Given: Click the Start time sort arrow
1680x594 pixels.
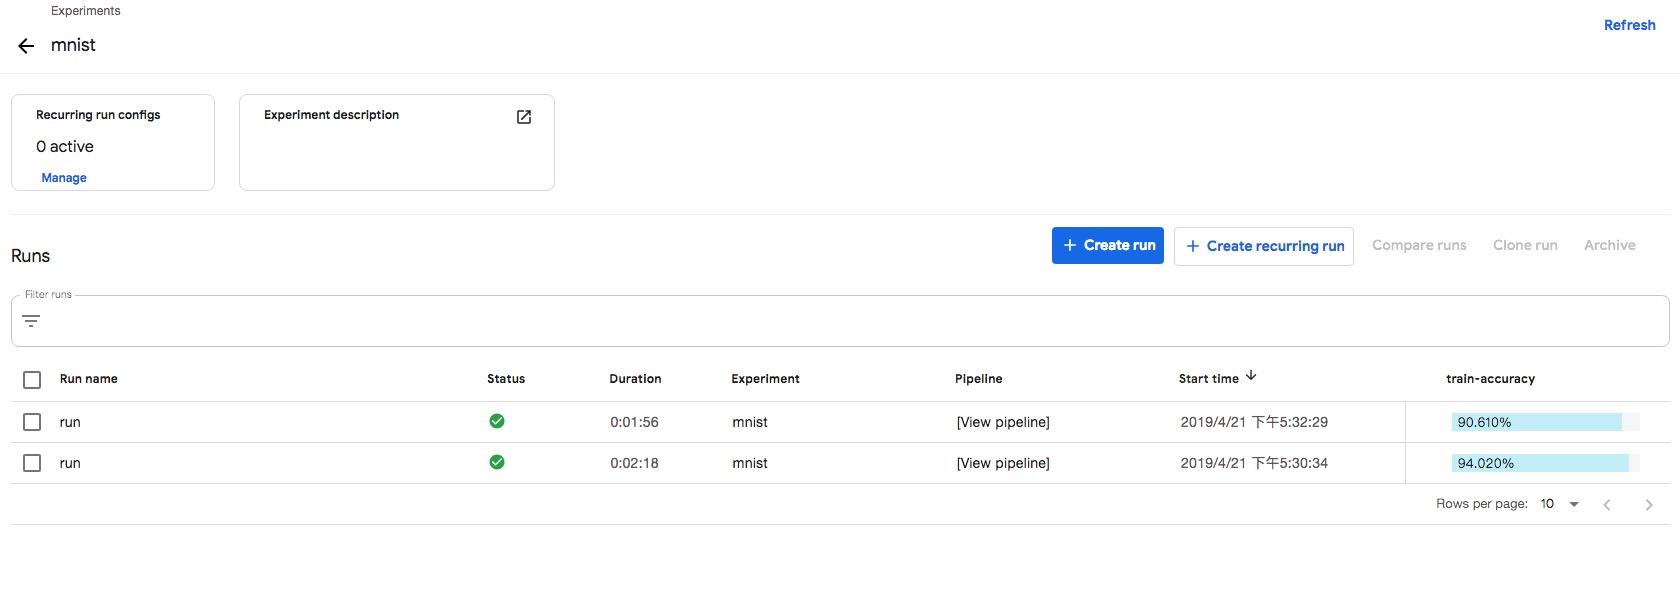Looking at the screenshot, I should pyautogui.click(x=1251, y=376).
